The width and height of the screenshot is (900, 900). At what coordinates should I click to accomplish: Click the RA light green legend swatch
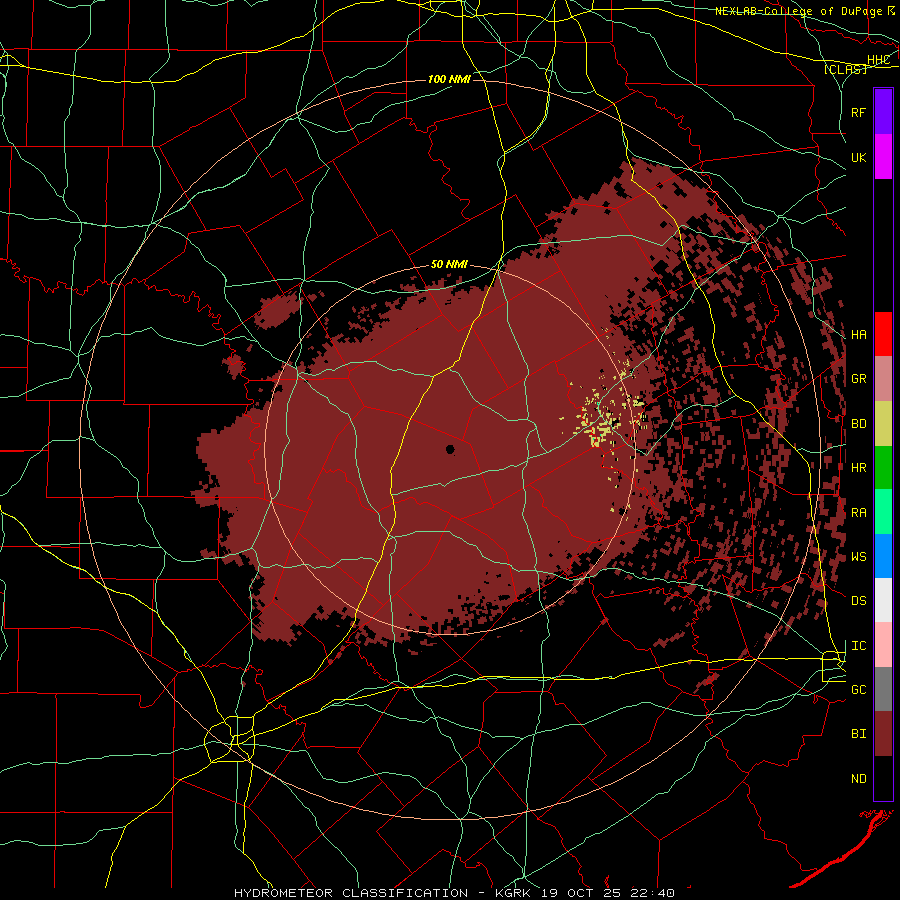(883, 512)
